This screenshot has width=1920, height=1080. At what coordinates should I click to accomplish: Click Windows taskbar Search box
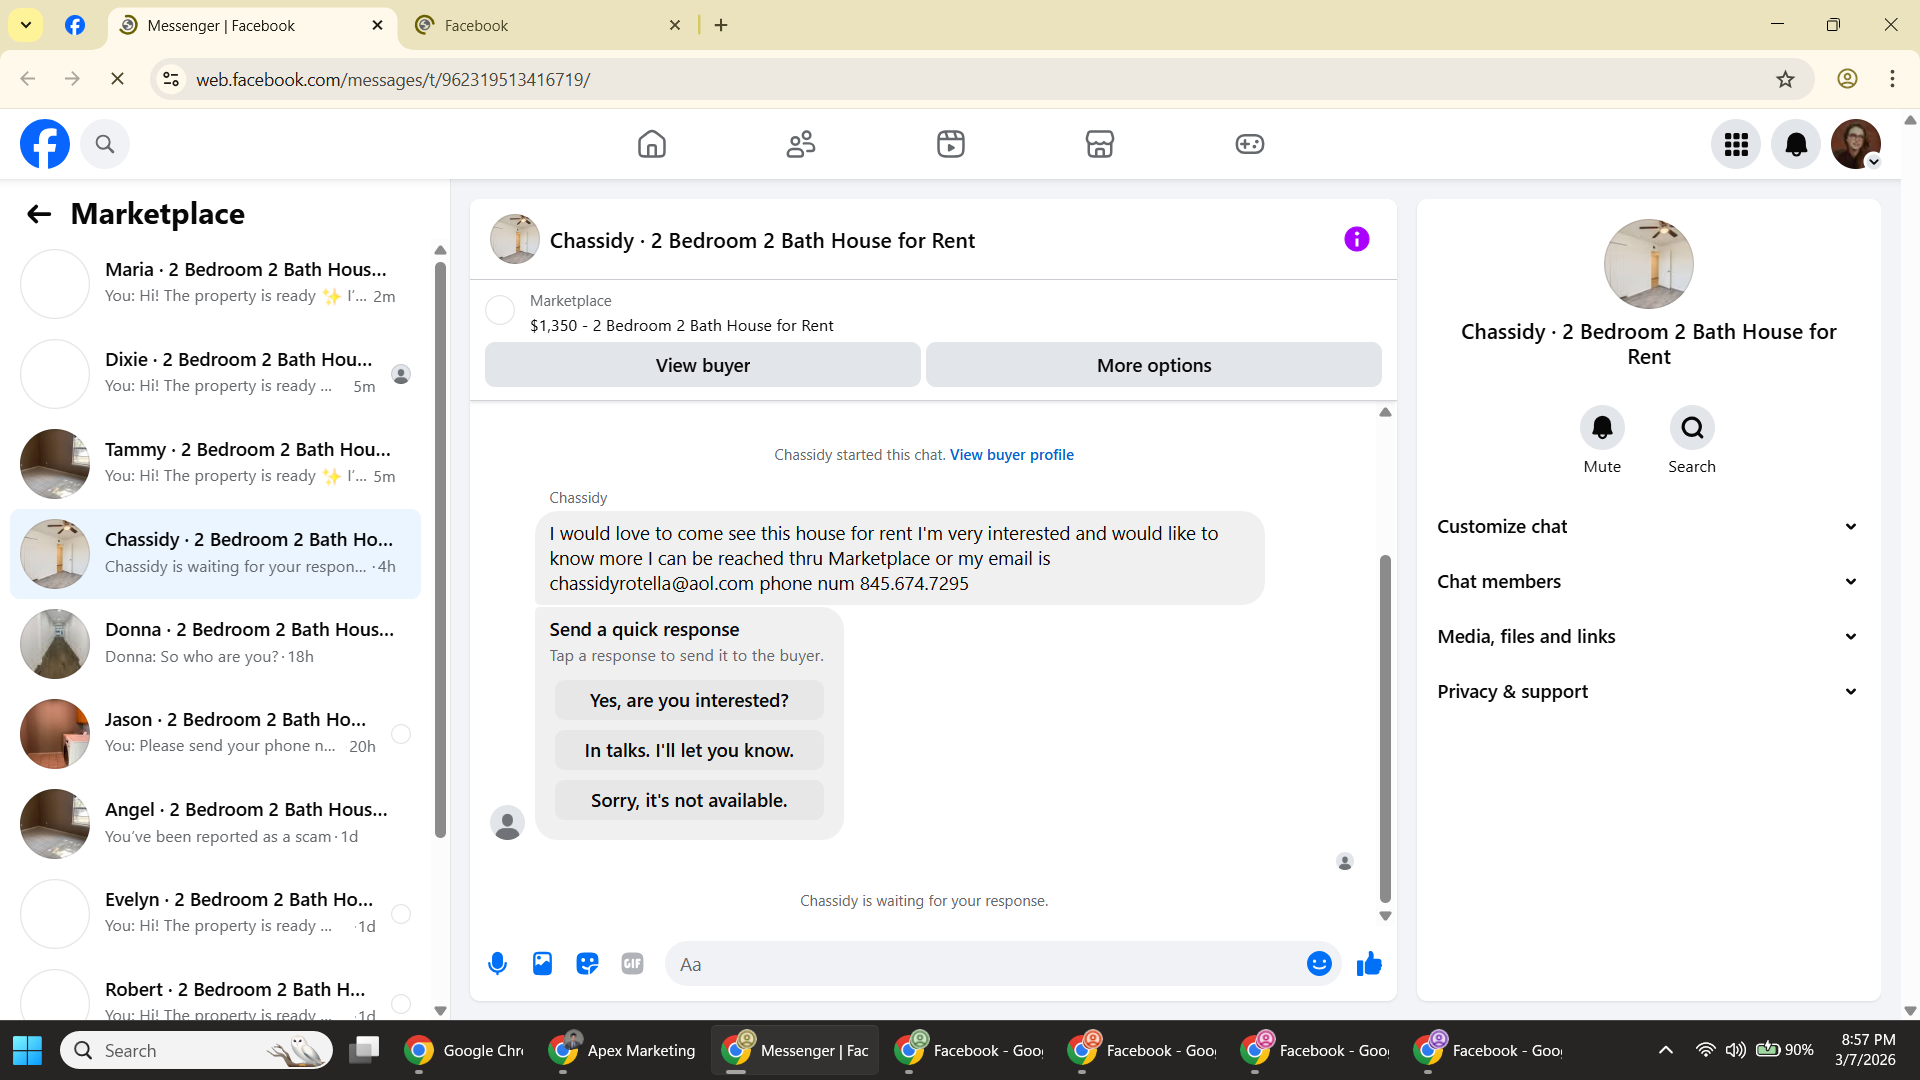pyautogui.click(x=196, y=1050)
